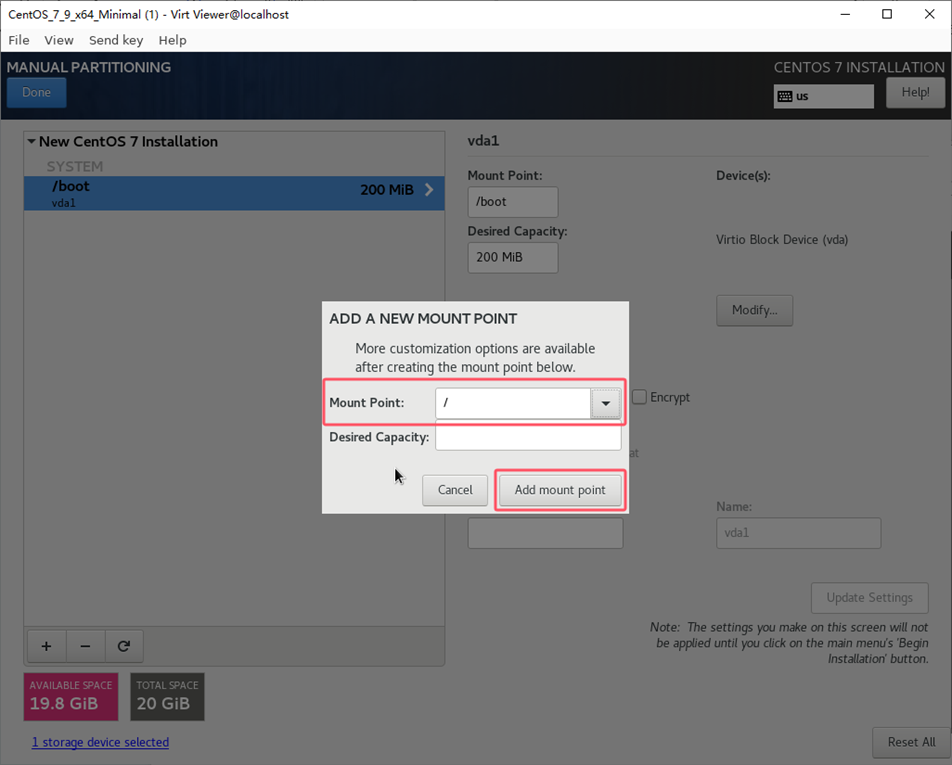Click the vda1 heading in details pane

pyautogui.click(x=483, y=141)
